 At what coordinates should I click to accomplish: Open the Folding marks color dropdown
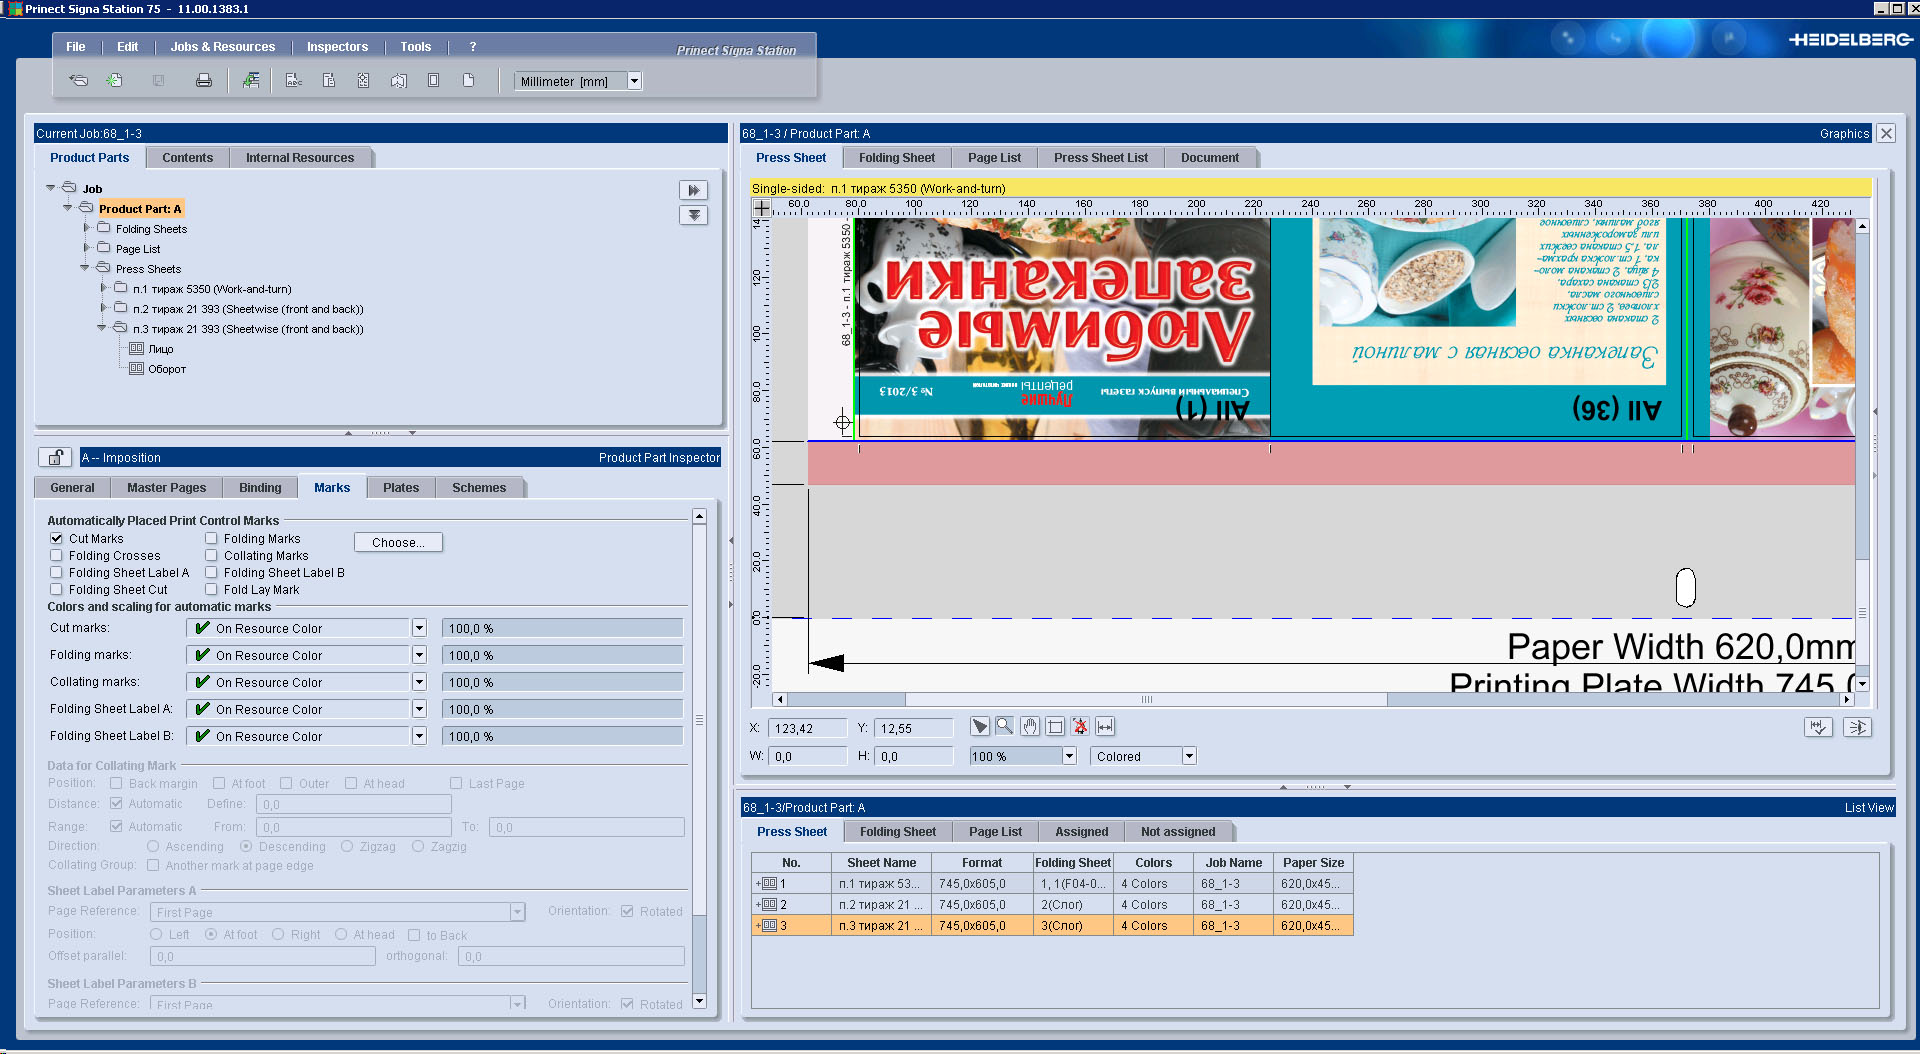(x=419, y=655)
